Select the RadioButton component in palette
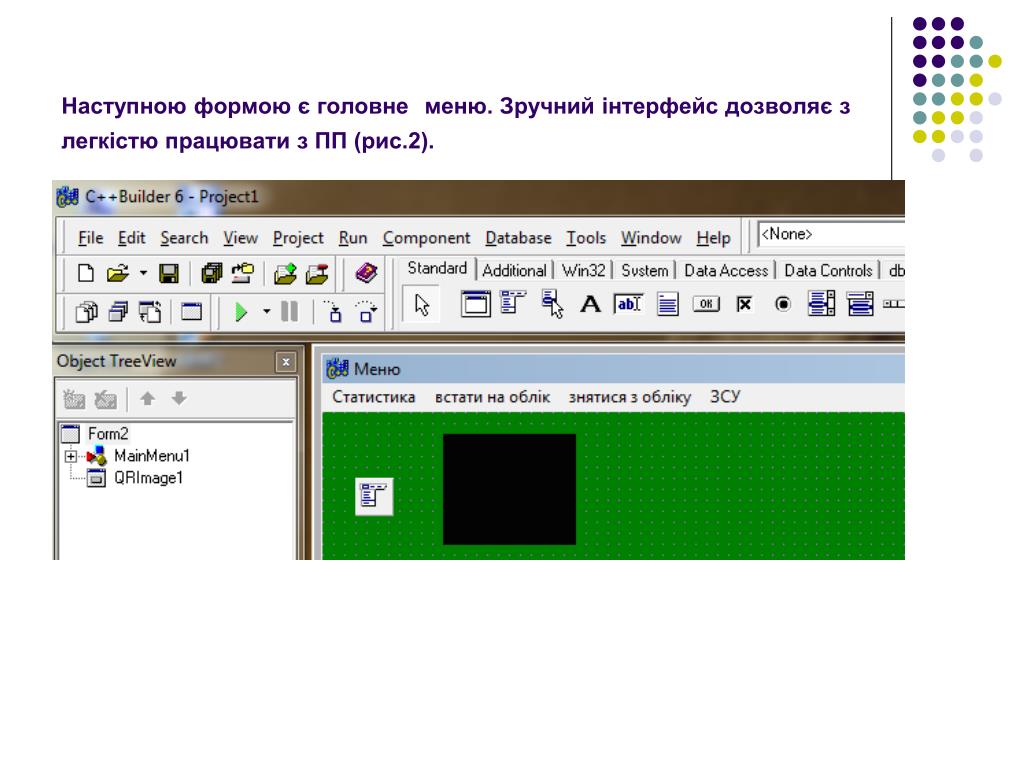 point(782,304)
